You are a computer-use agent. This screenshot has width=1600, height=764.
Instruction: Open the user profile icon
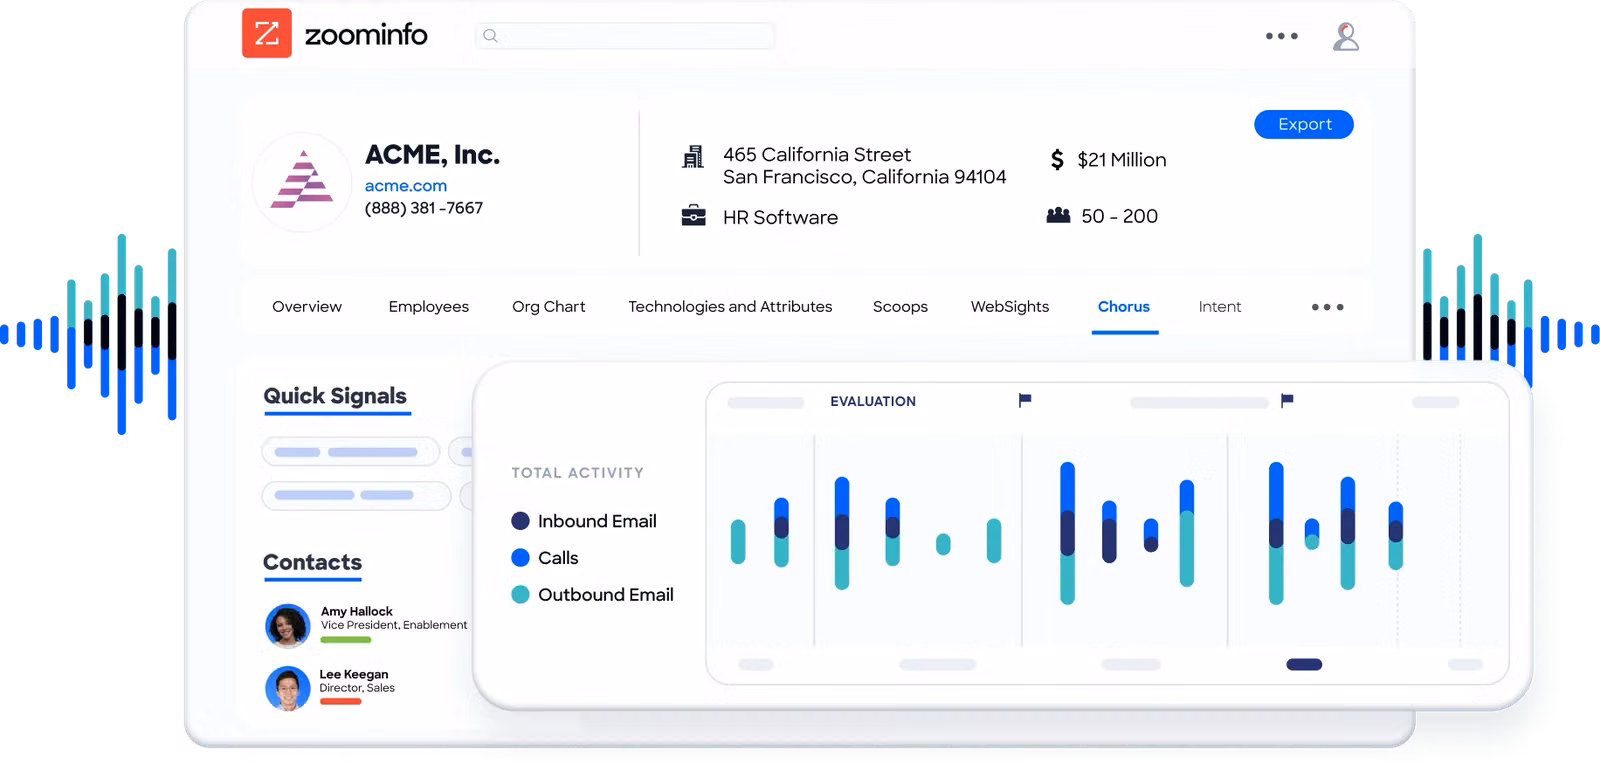coord(1345,37)
